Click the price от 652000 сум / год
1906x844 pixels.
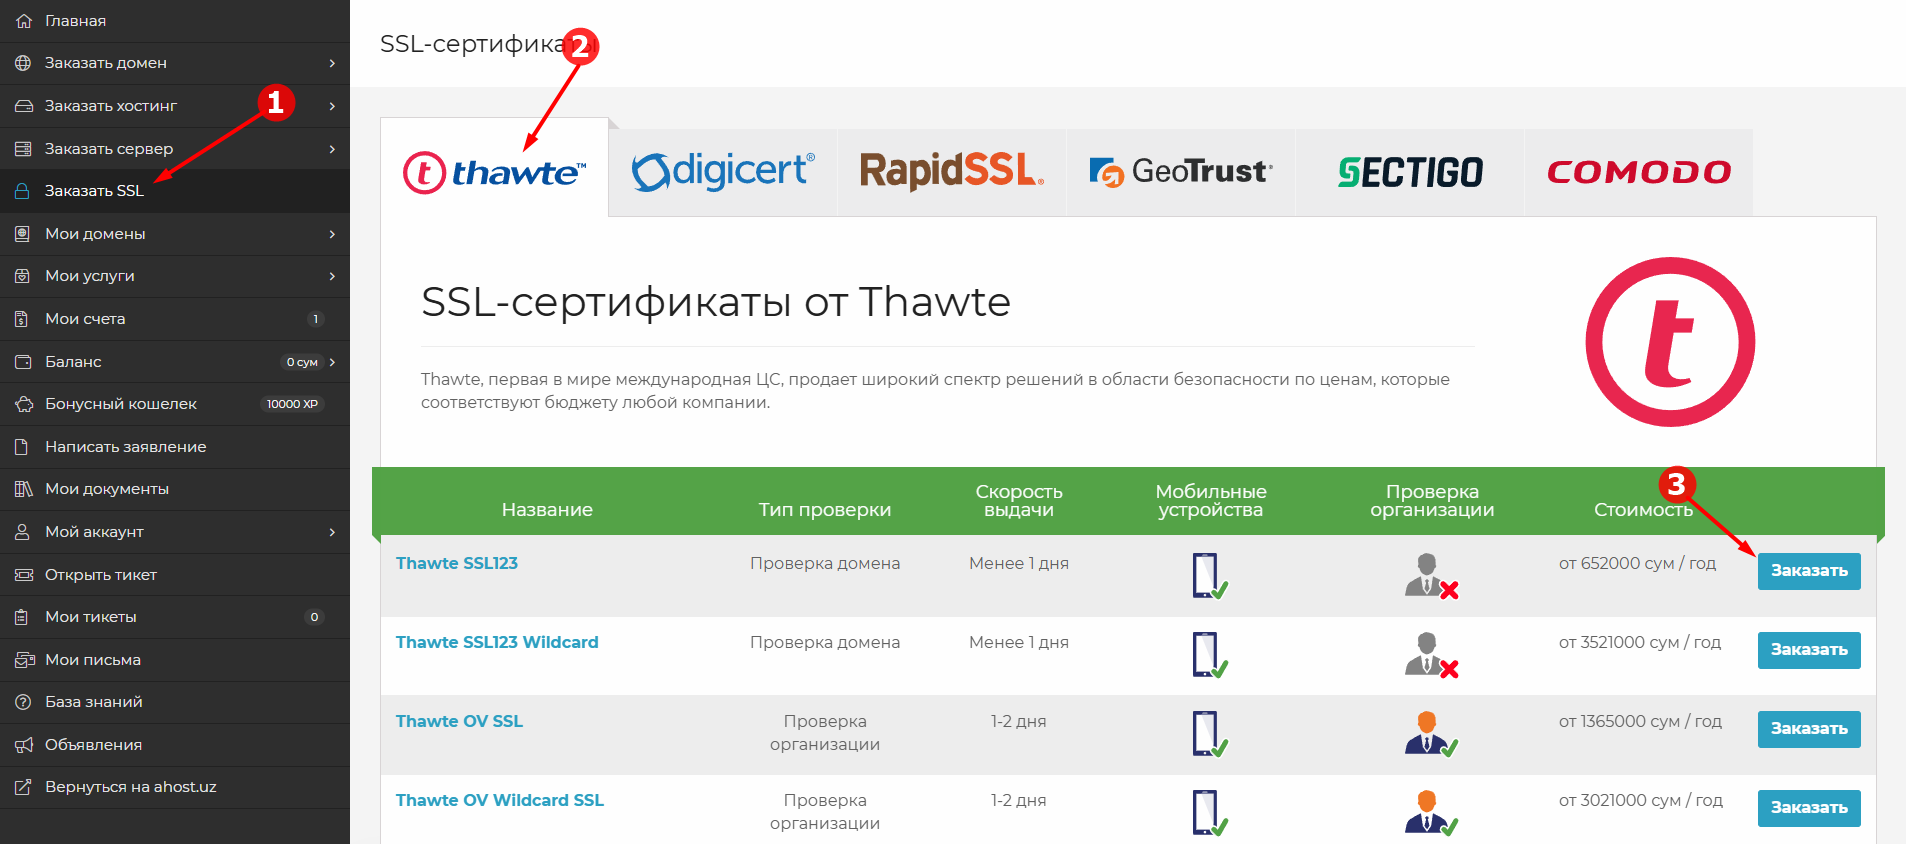(1637, 563)
